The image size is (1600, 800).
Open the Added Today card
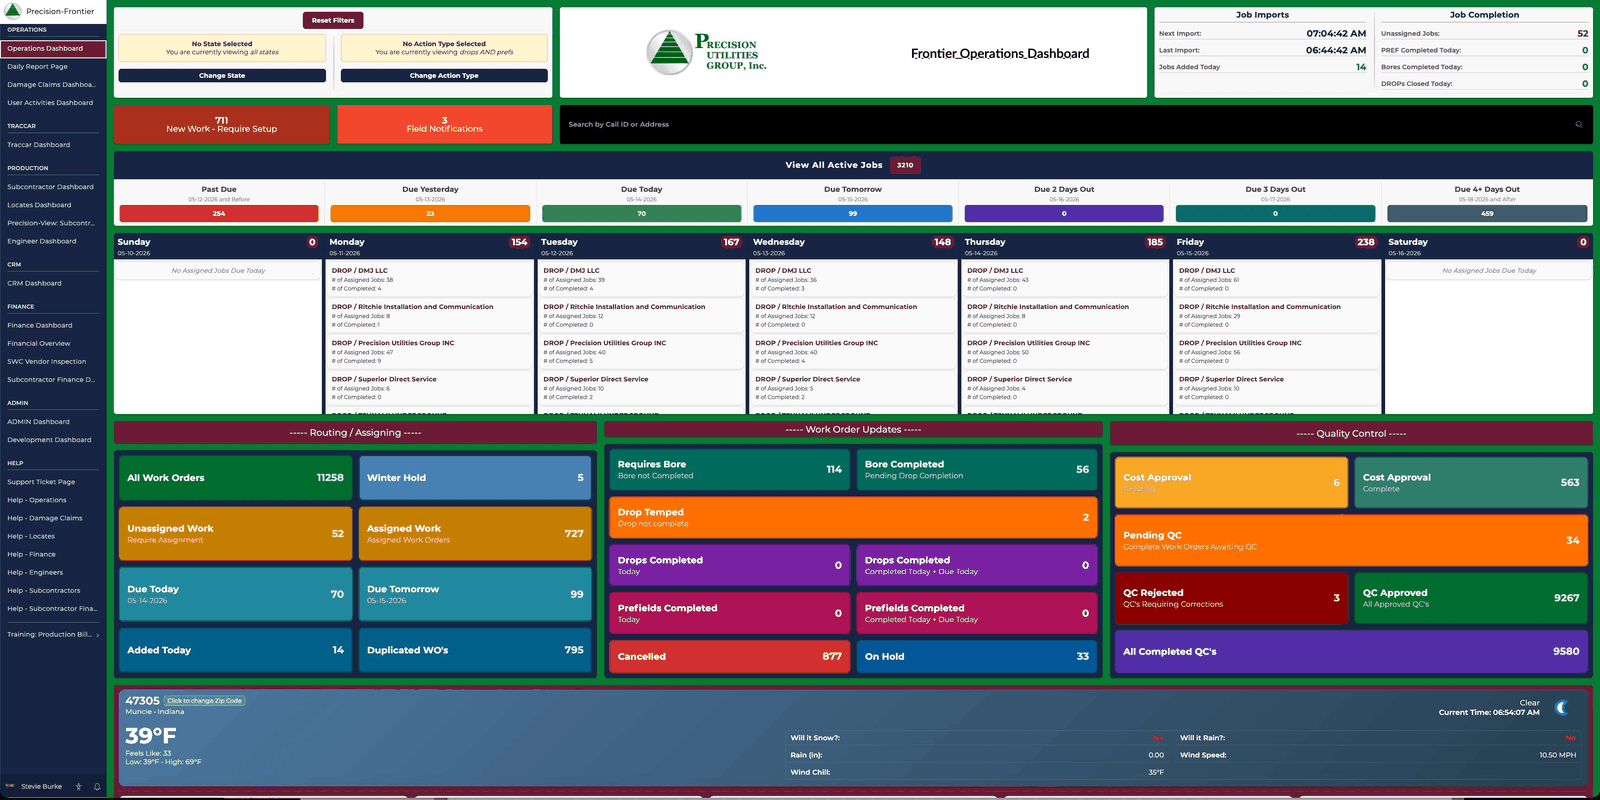[x=235, y=650]
